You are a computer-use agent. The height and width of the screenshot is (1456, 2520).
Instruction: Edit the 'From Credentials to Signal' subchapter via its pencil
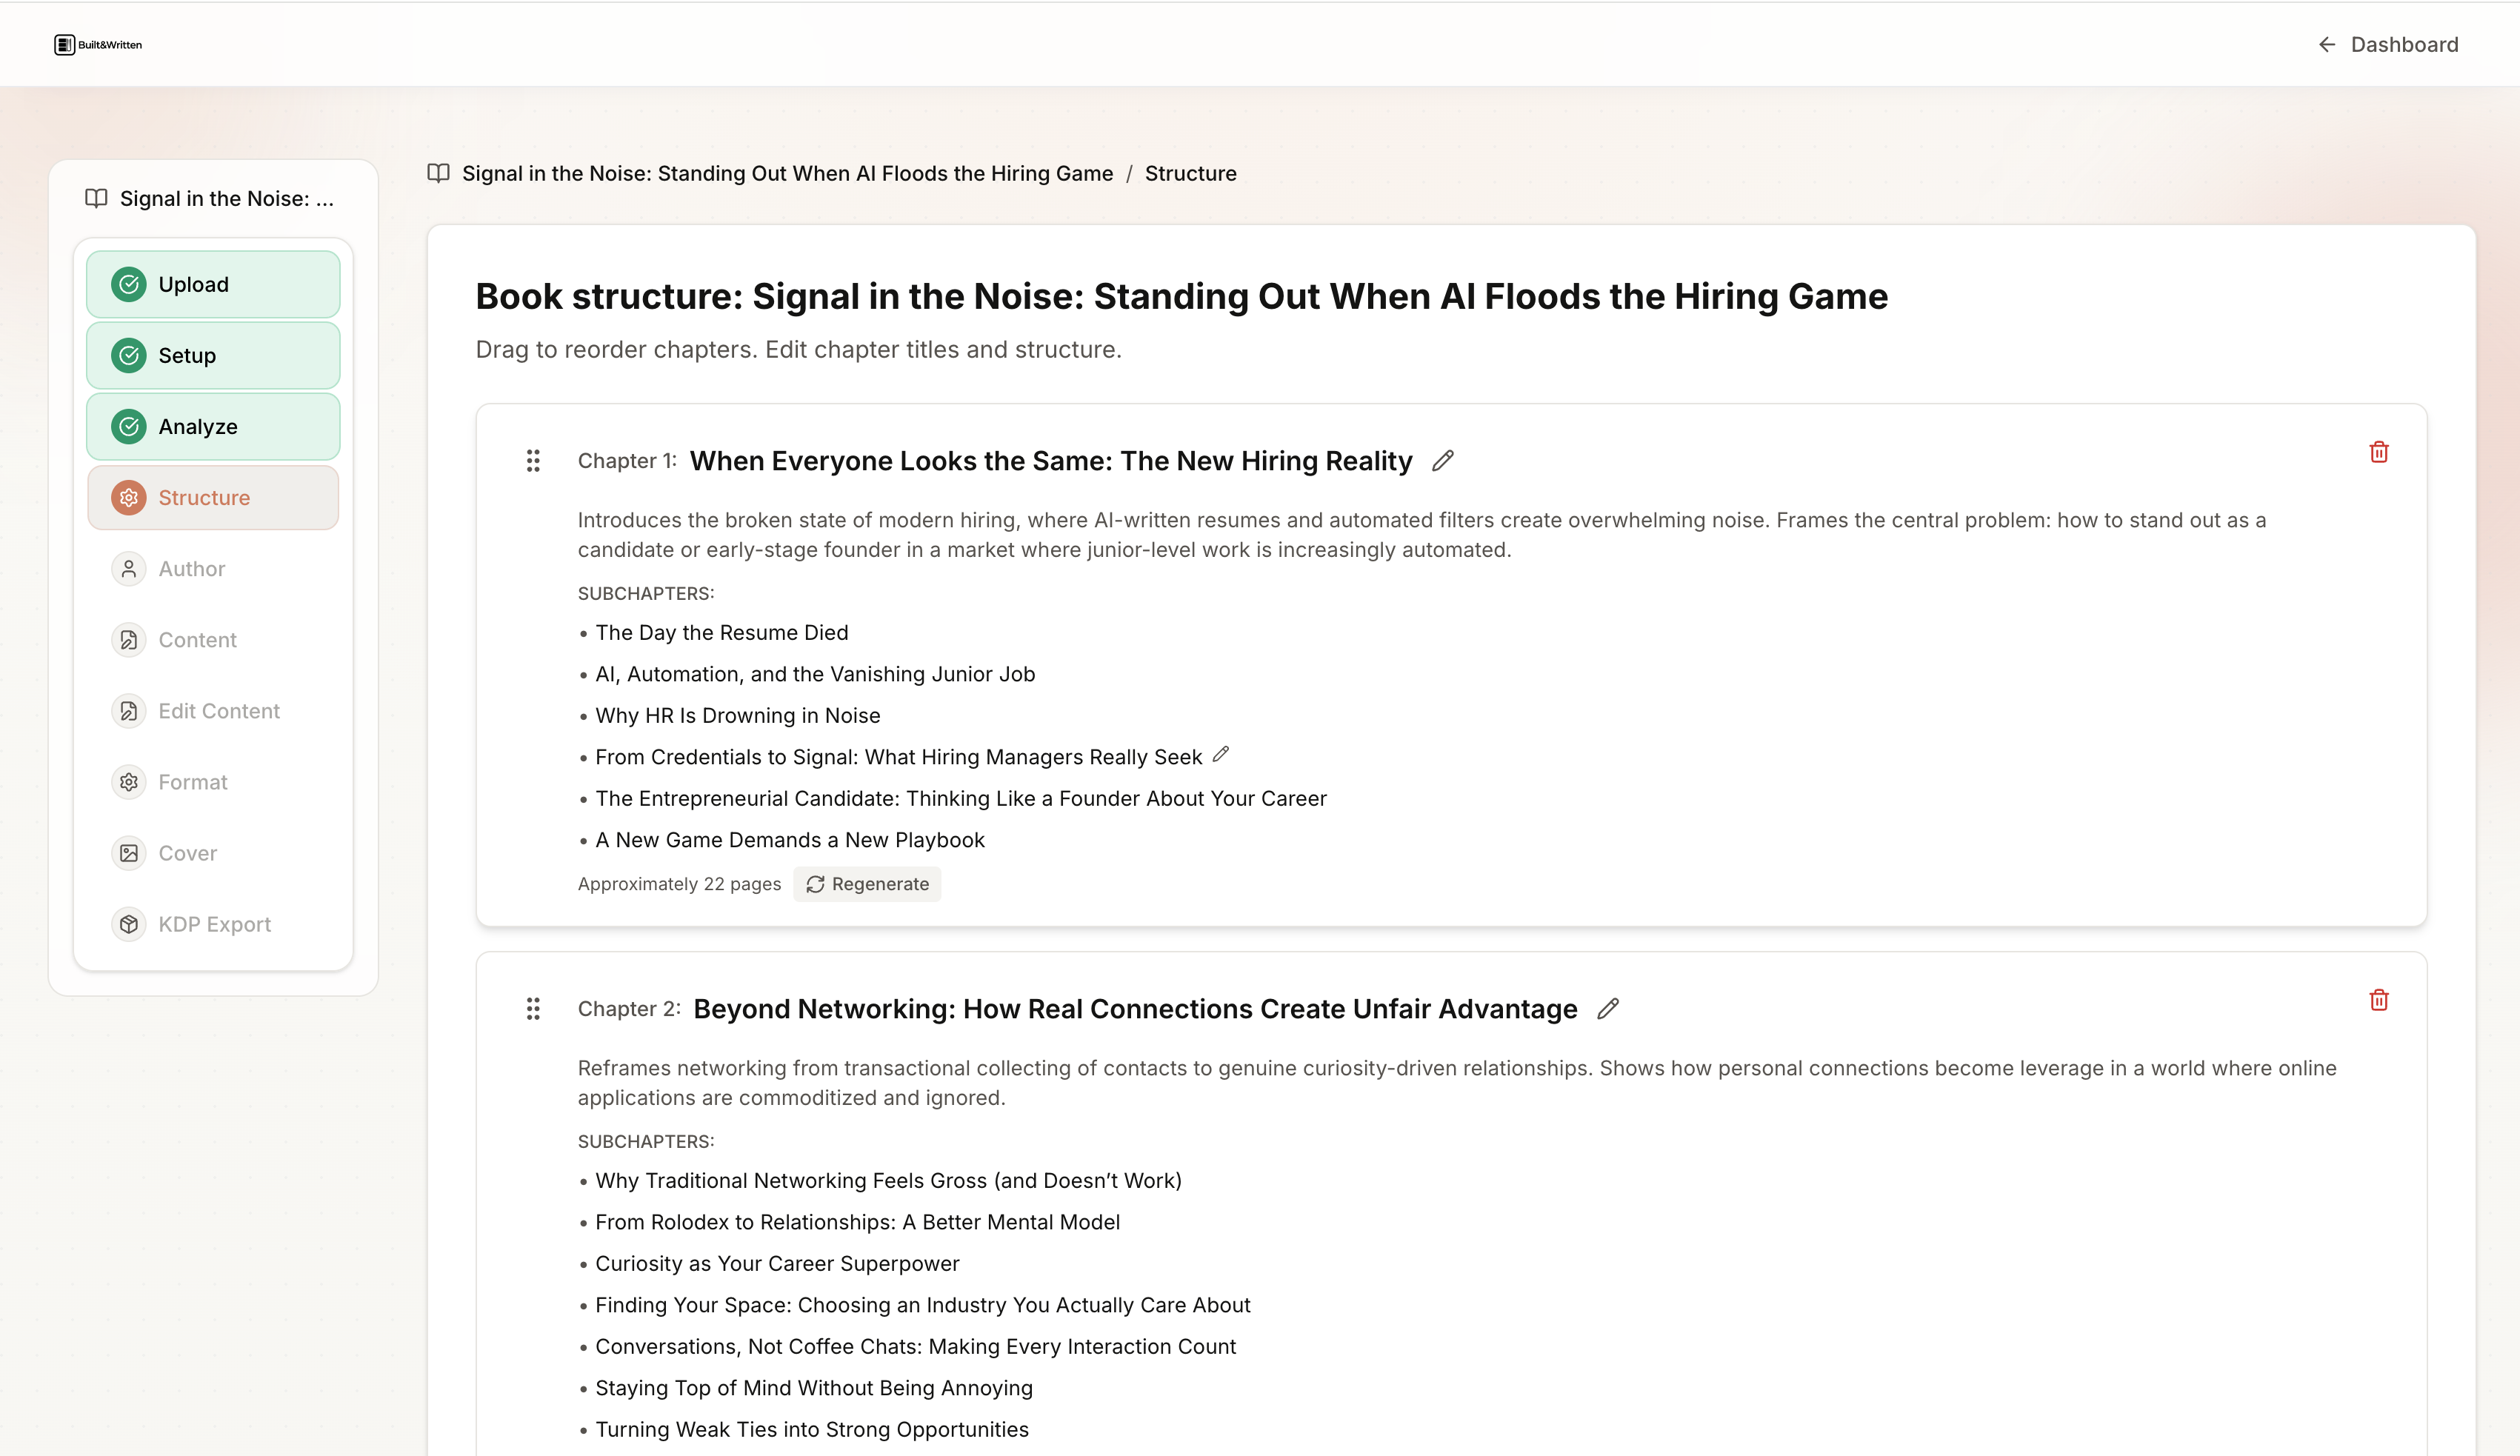click(1220, 755)
